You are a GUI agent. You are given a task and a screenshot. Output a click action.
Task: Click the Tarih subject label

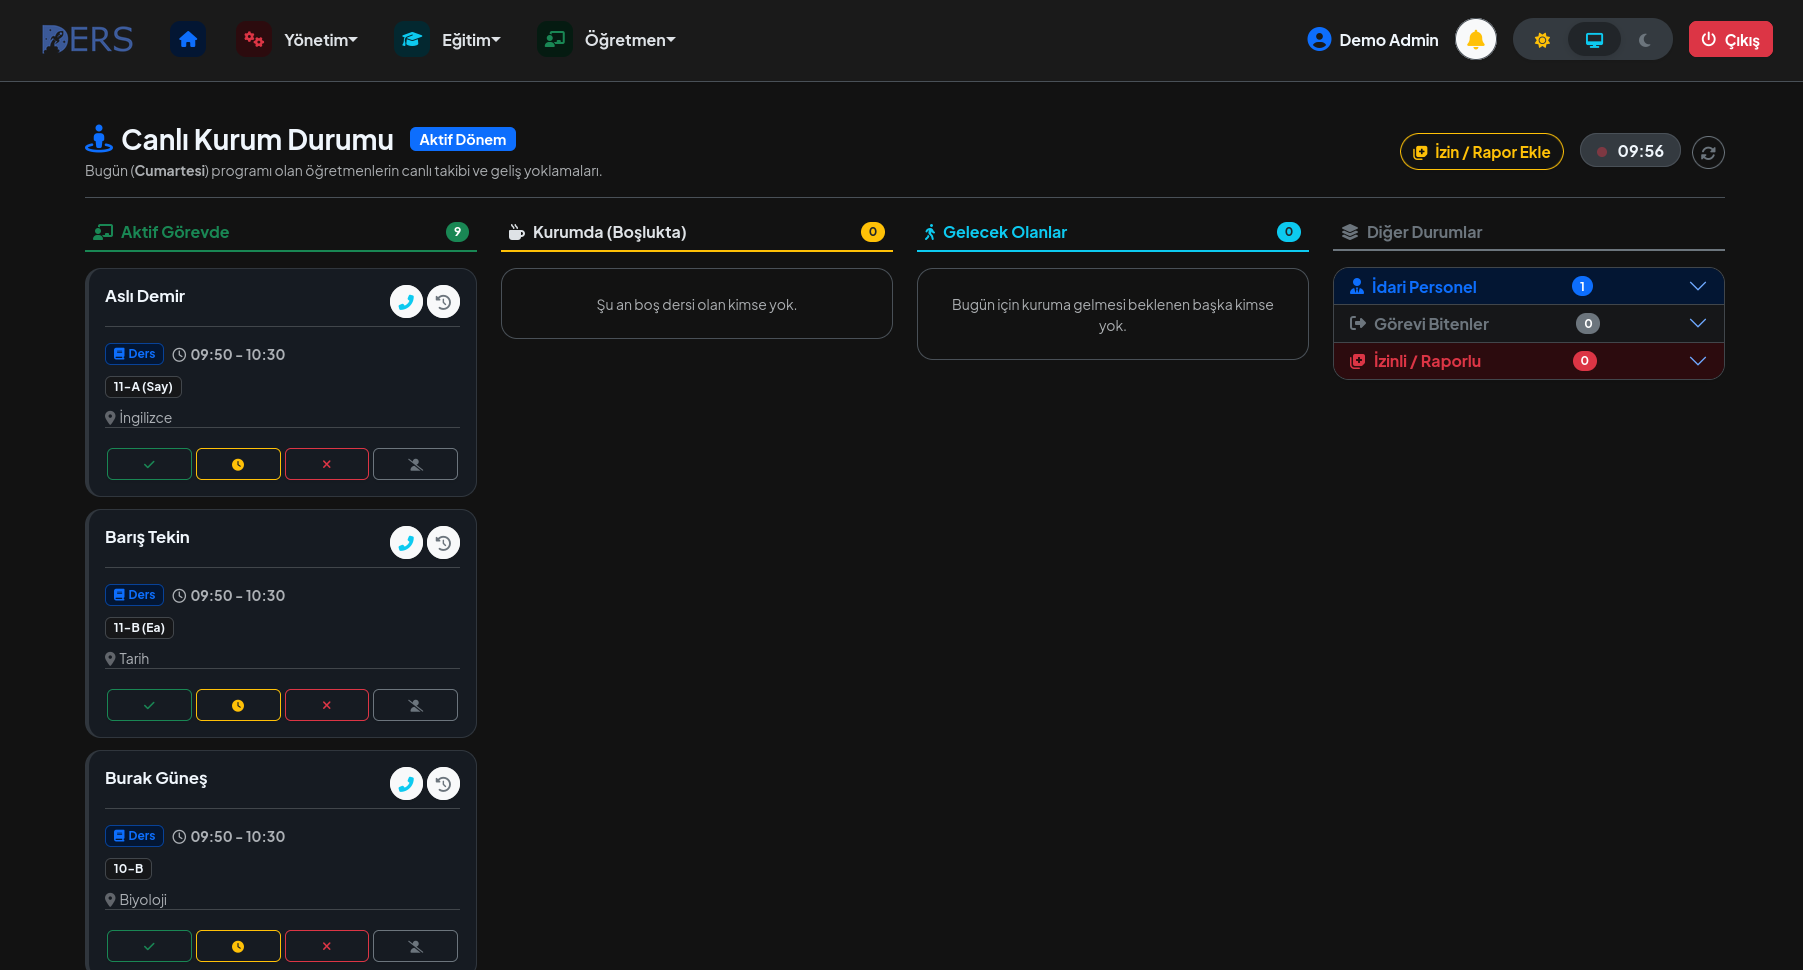click(x=134, y=659)
